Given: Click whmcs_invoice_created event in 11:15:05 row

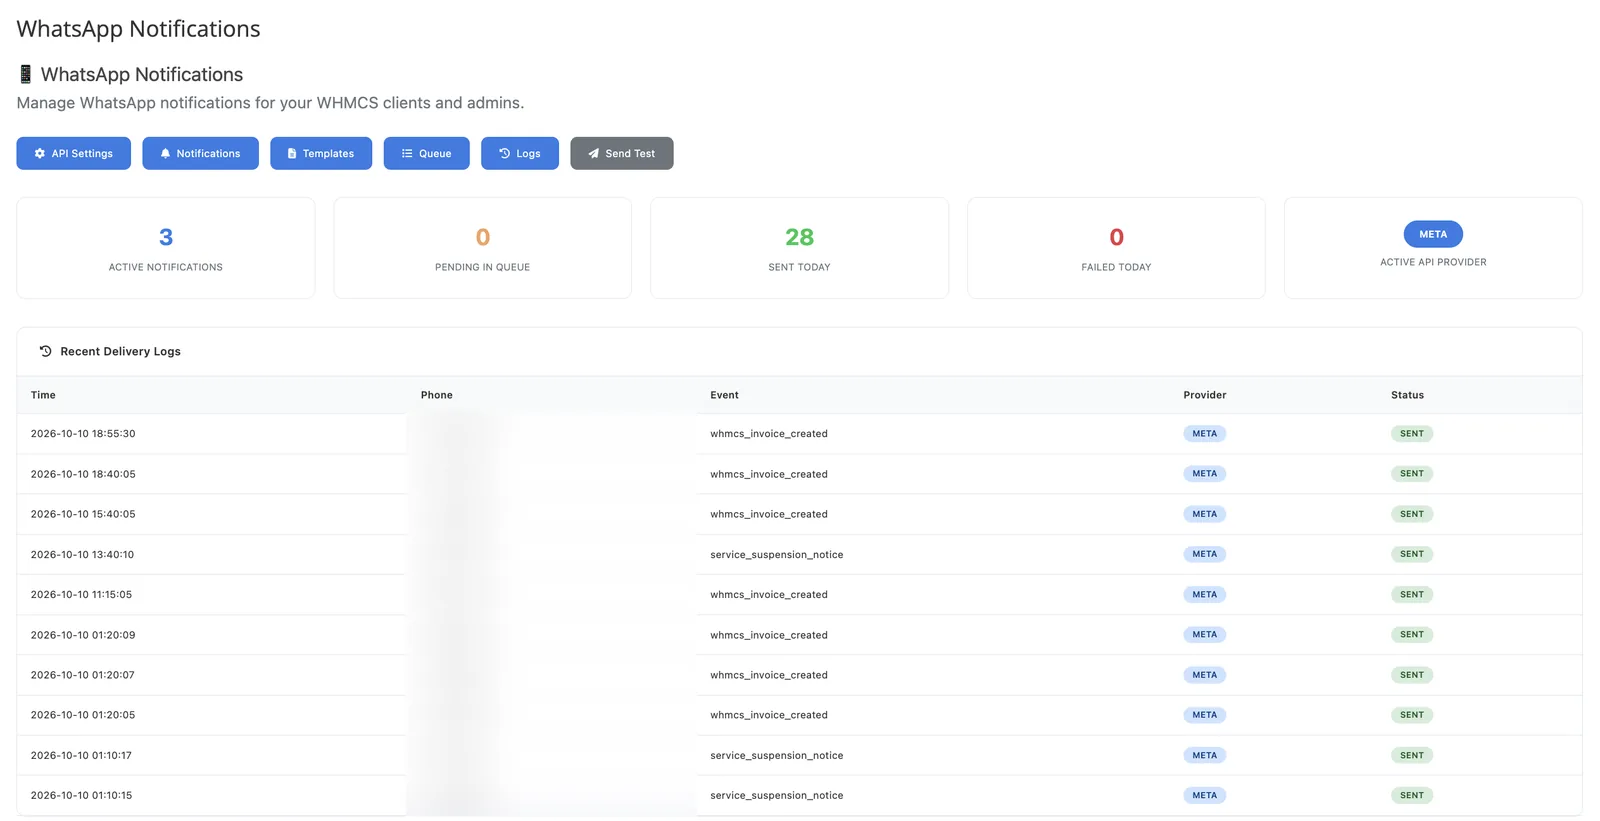Looking at the screenshot, I should click(x=769, y=594).
